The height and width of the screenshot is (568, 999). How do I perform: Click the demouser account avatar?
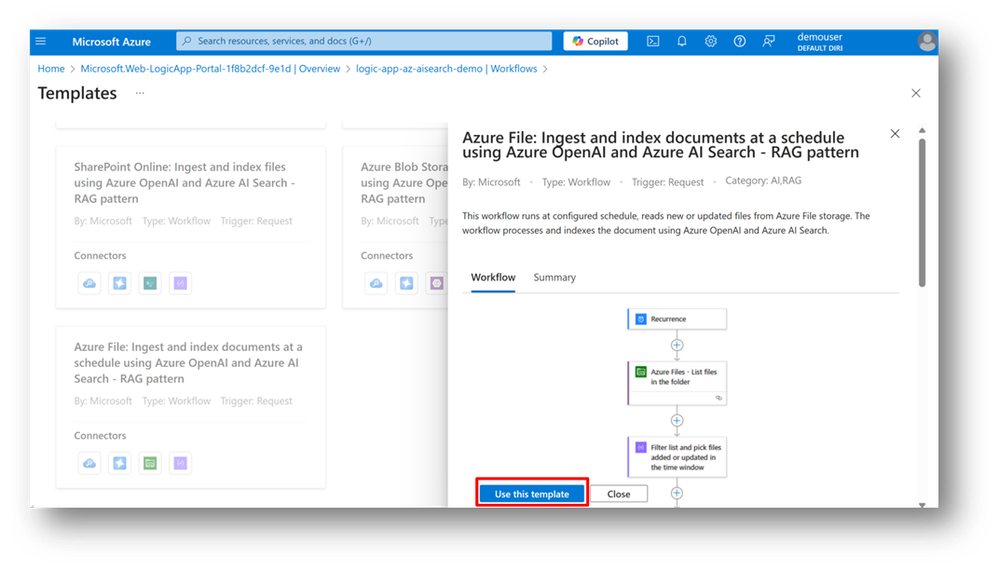click(x=927, y=41)
